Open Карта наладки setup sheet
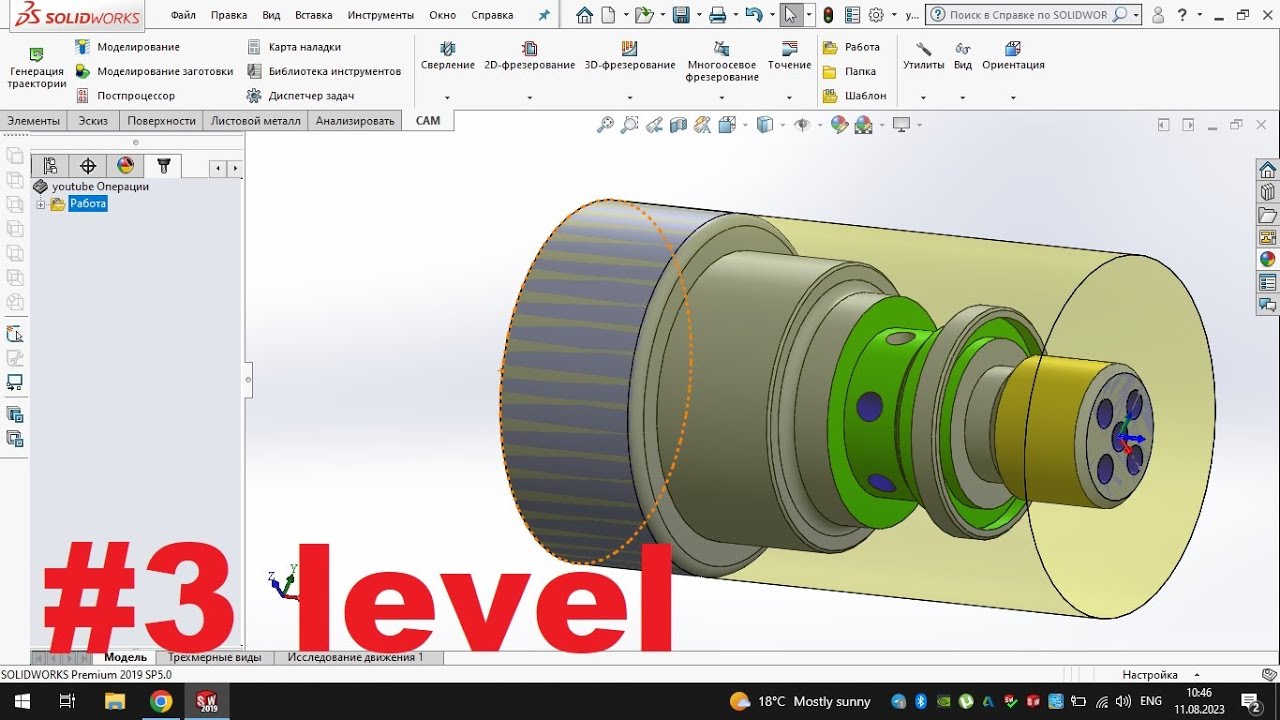1280x720 pixels. coord(293,47)
